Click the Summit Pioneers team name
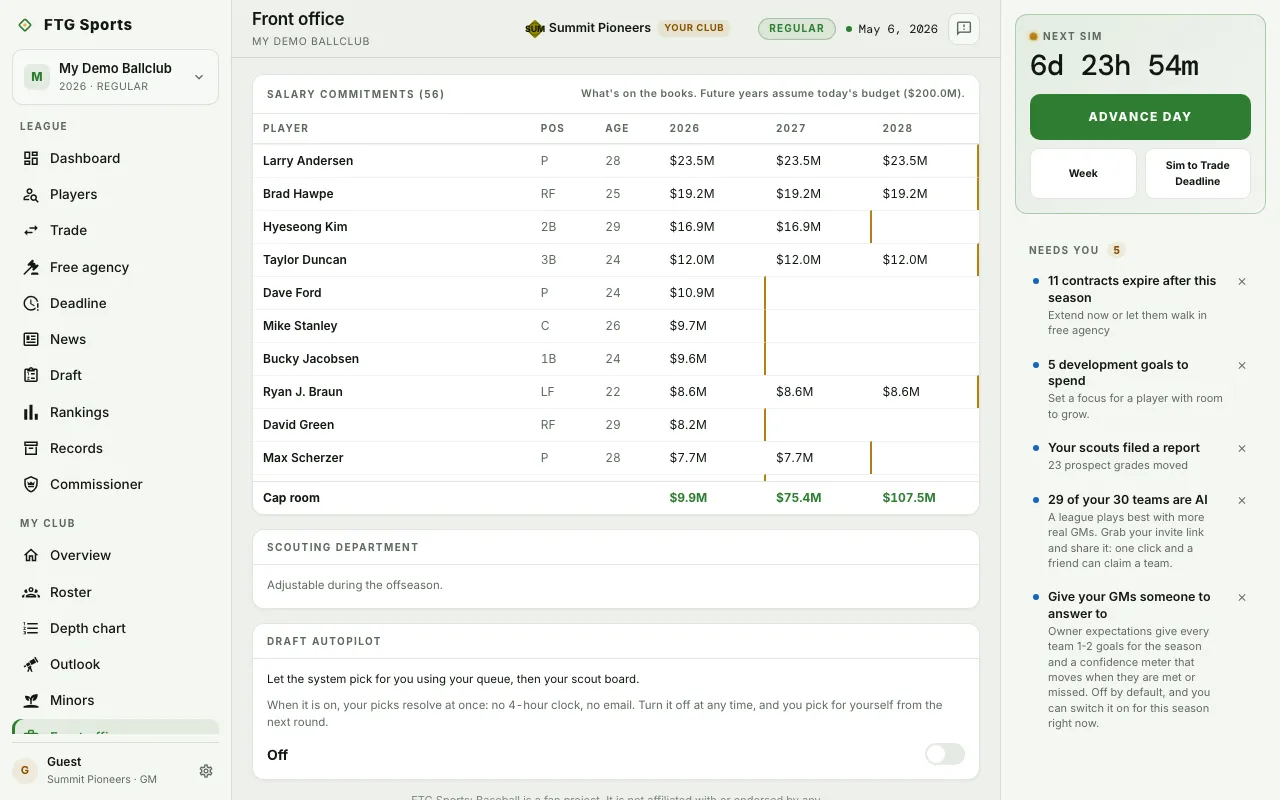The image size is (1280, 800). [x=600, y=28]
